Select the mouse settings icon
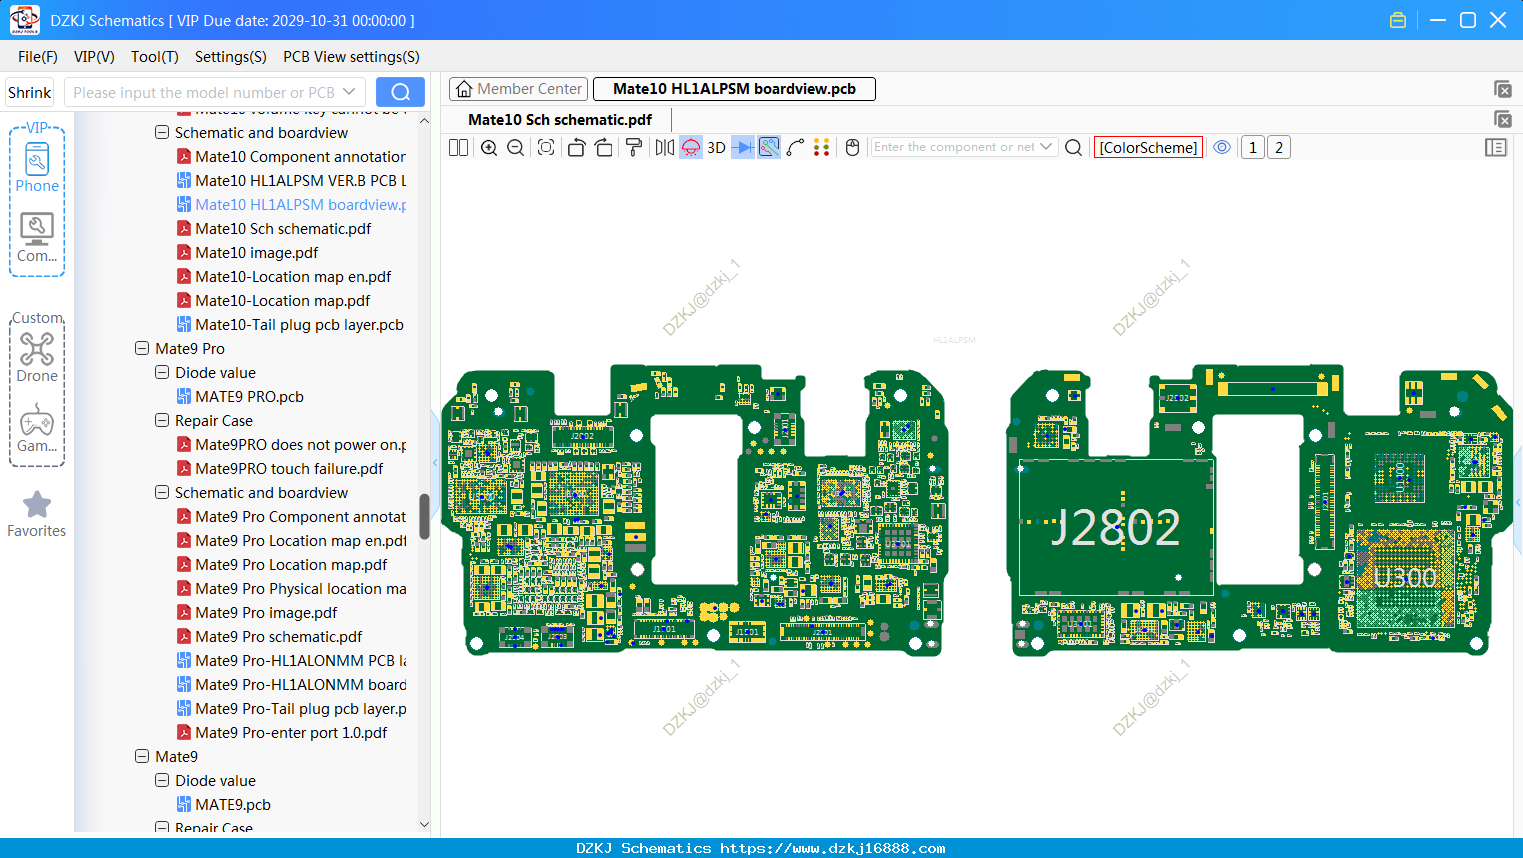1523x858 pixels. coord(852,148)
